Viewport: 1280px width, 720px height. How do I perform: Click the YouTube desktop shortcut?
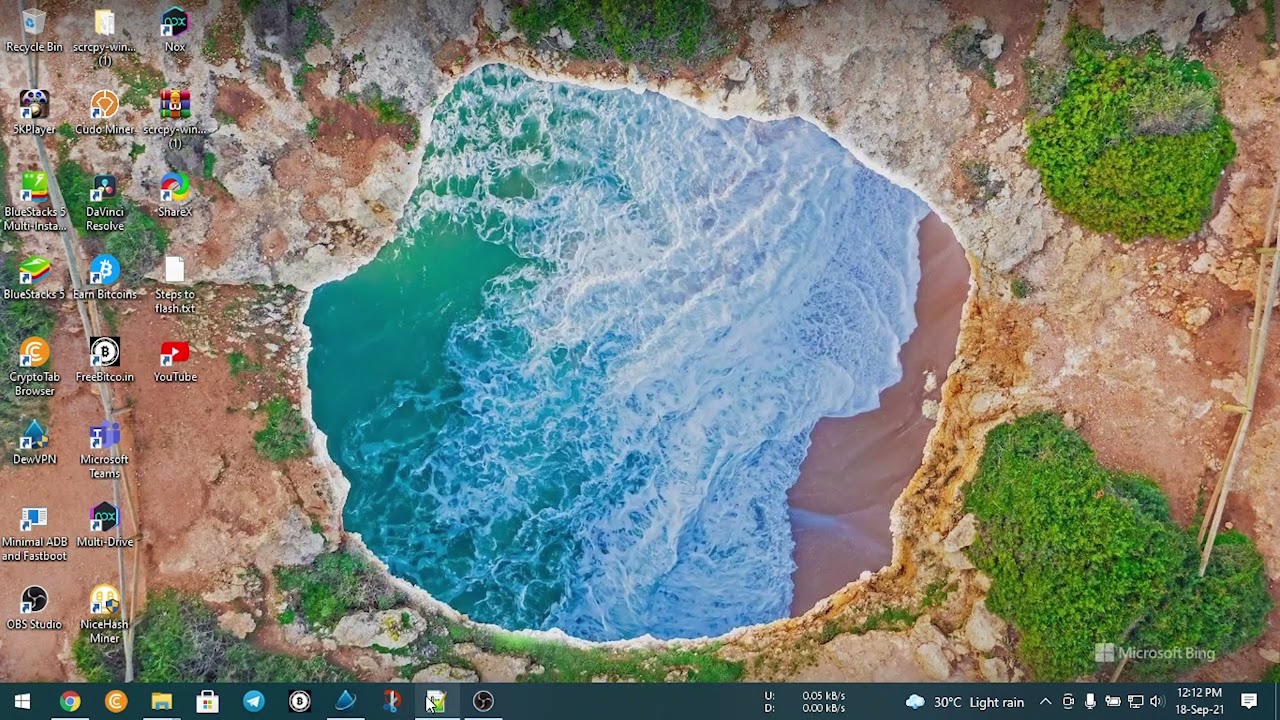(175, 355)
